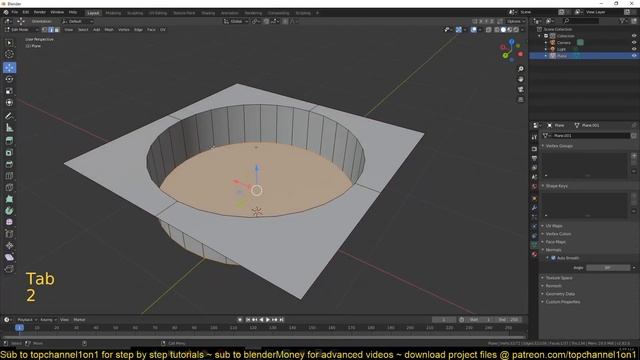Activate the Move tool
Viewport: 640px width, 360px height.
(9, 67)
